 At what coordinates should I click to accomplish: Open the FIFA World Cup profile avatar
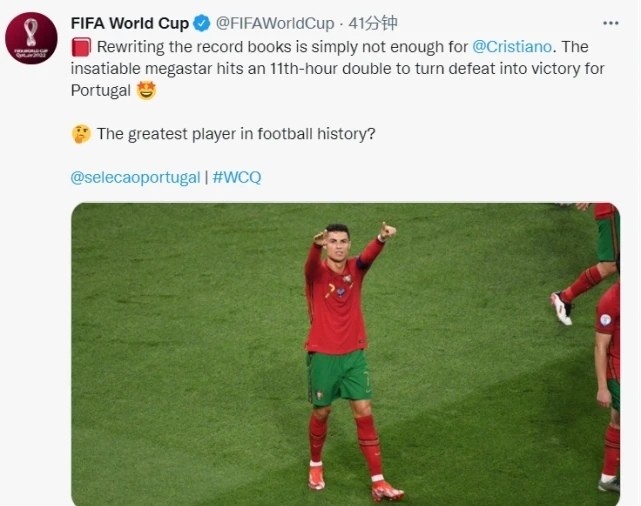(x=31, y=38)
